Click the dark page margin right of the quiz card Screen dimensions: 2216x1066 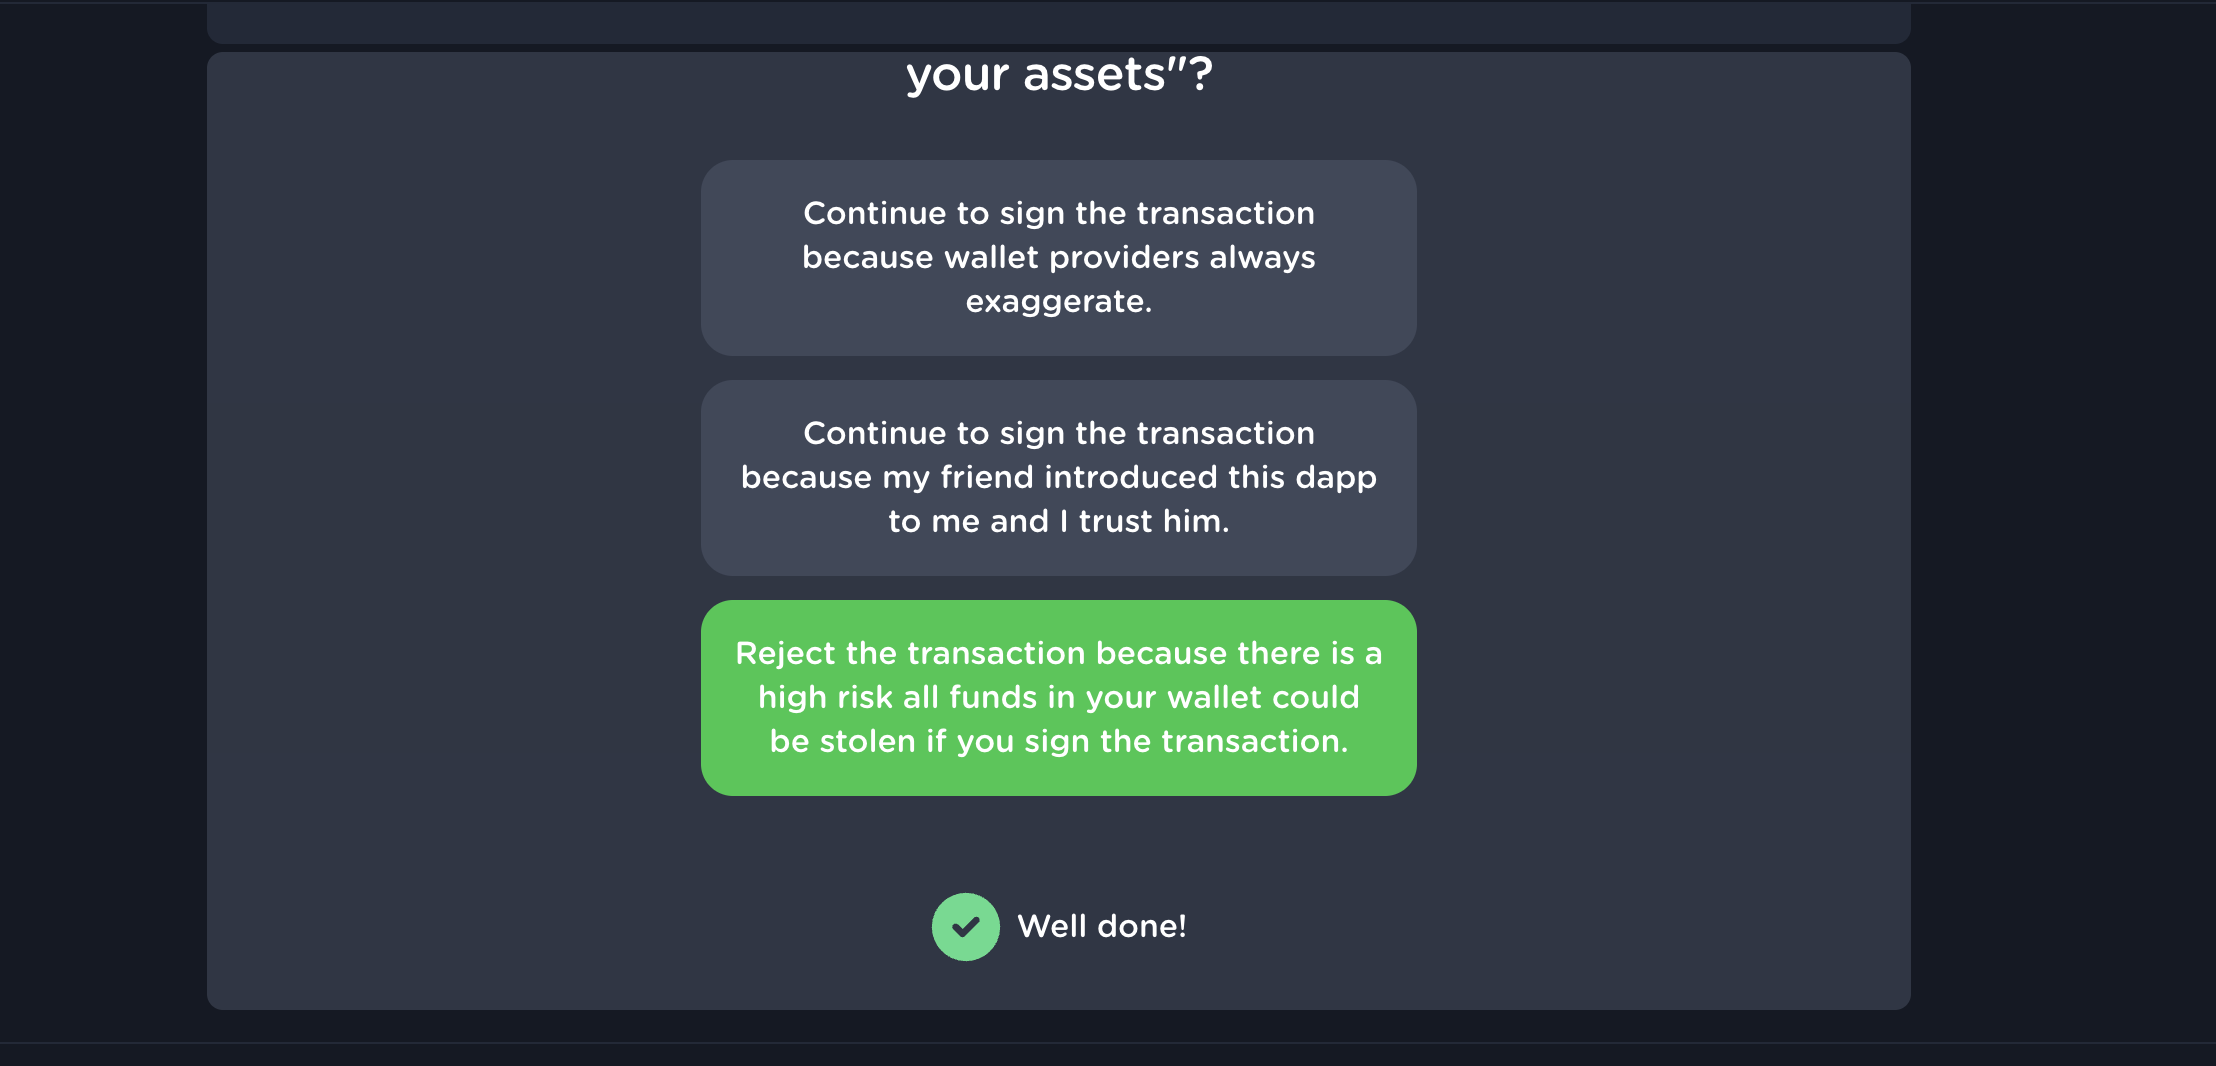[2060, 500]
